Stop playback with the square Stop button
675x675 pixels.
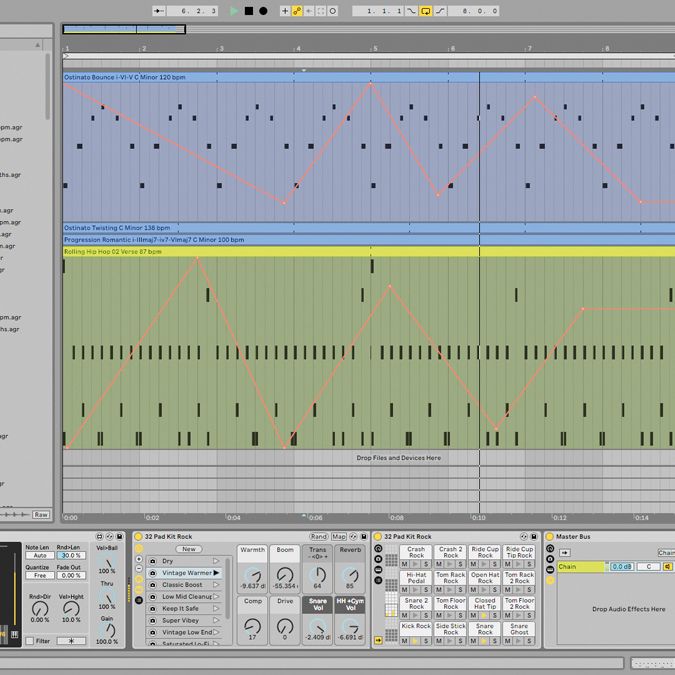[248, 11]
